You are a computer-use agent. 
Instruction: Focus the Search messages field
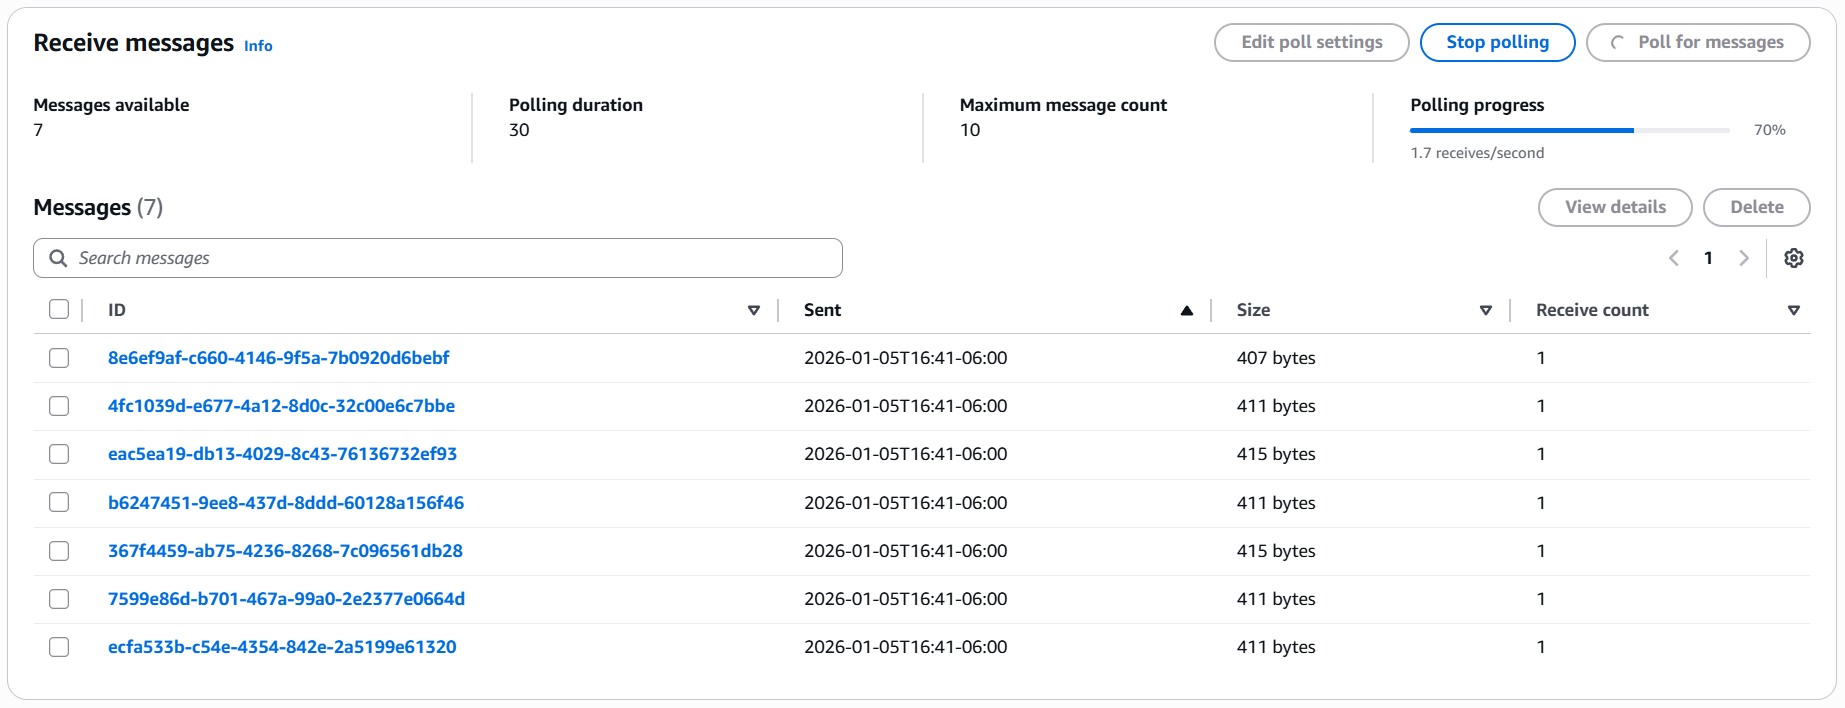(x=450, y=258)
